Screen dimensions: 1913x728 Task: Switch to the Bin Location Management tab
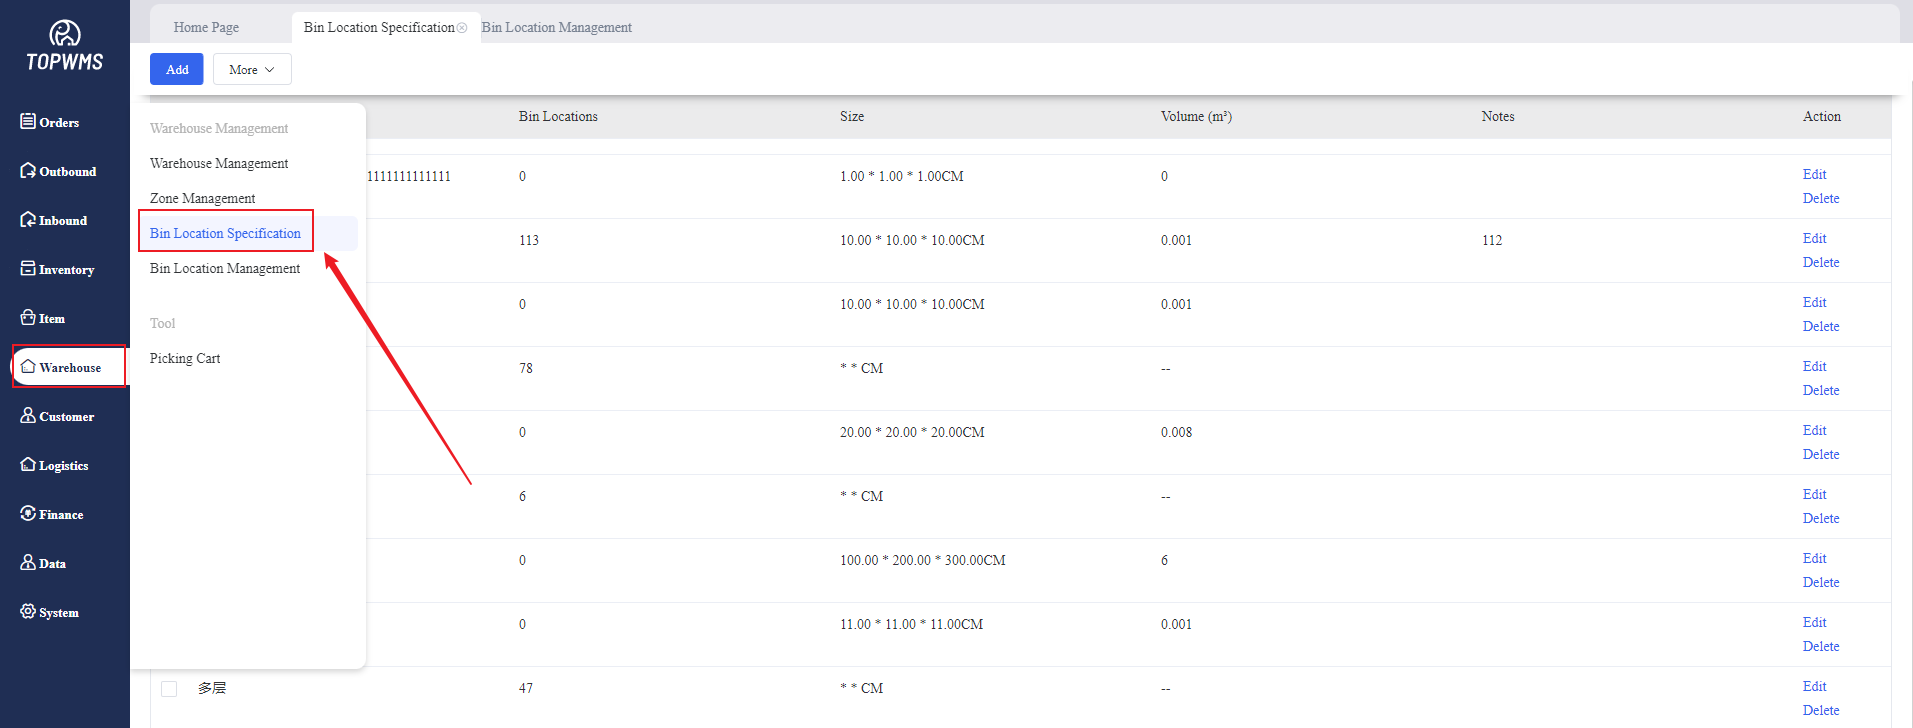pyautogui.click(x=556, y=28)
